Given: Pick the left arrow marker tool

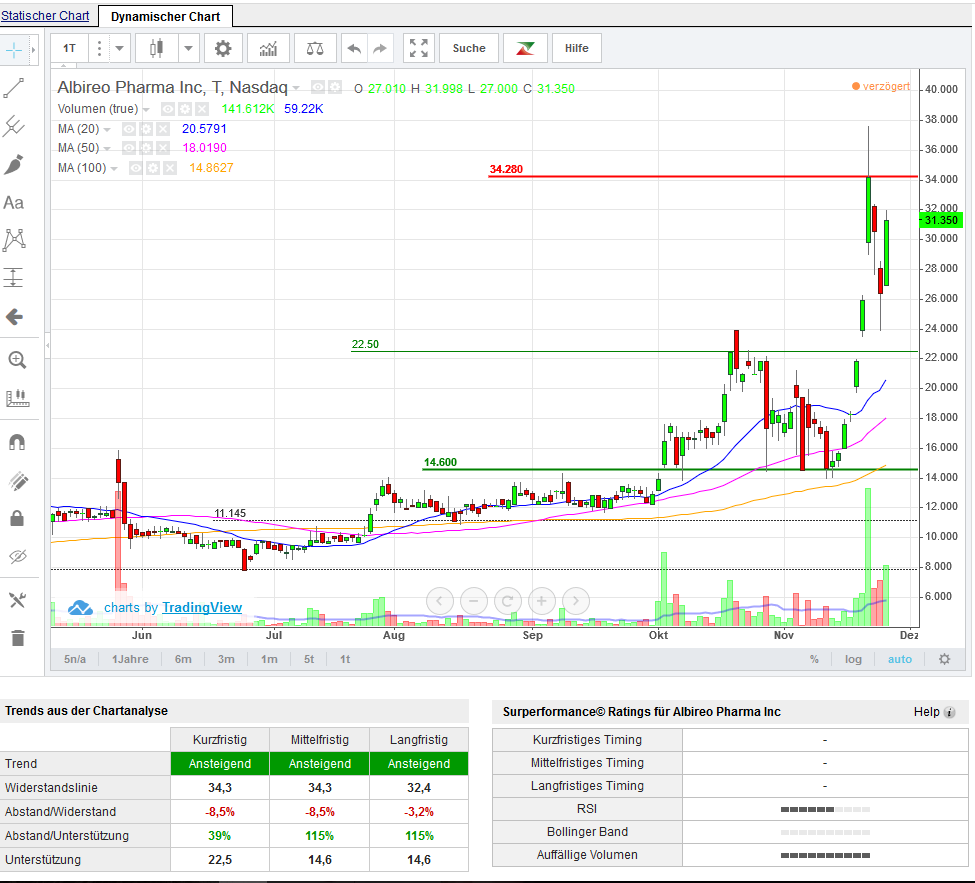Looking at the screenshot, I should (14, 317).
